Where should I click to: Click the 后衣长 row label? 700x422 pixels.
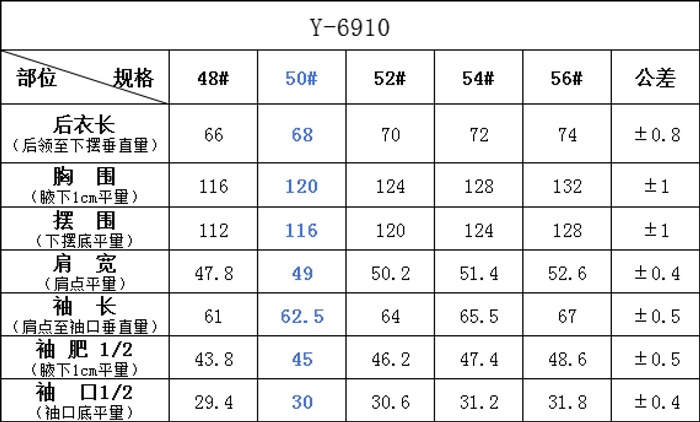(85, 134)
